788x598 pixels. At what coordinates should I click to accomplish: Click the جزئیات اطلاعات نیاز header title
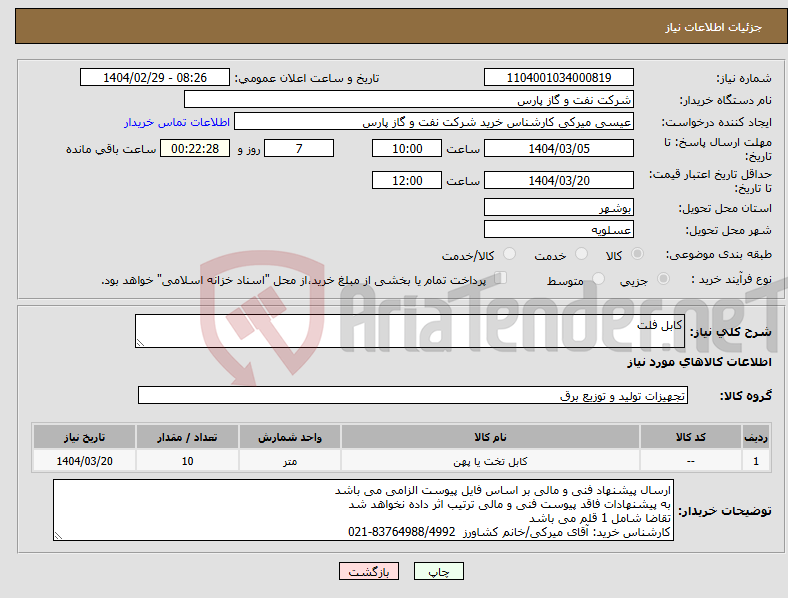point(713,27)
